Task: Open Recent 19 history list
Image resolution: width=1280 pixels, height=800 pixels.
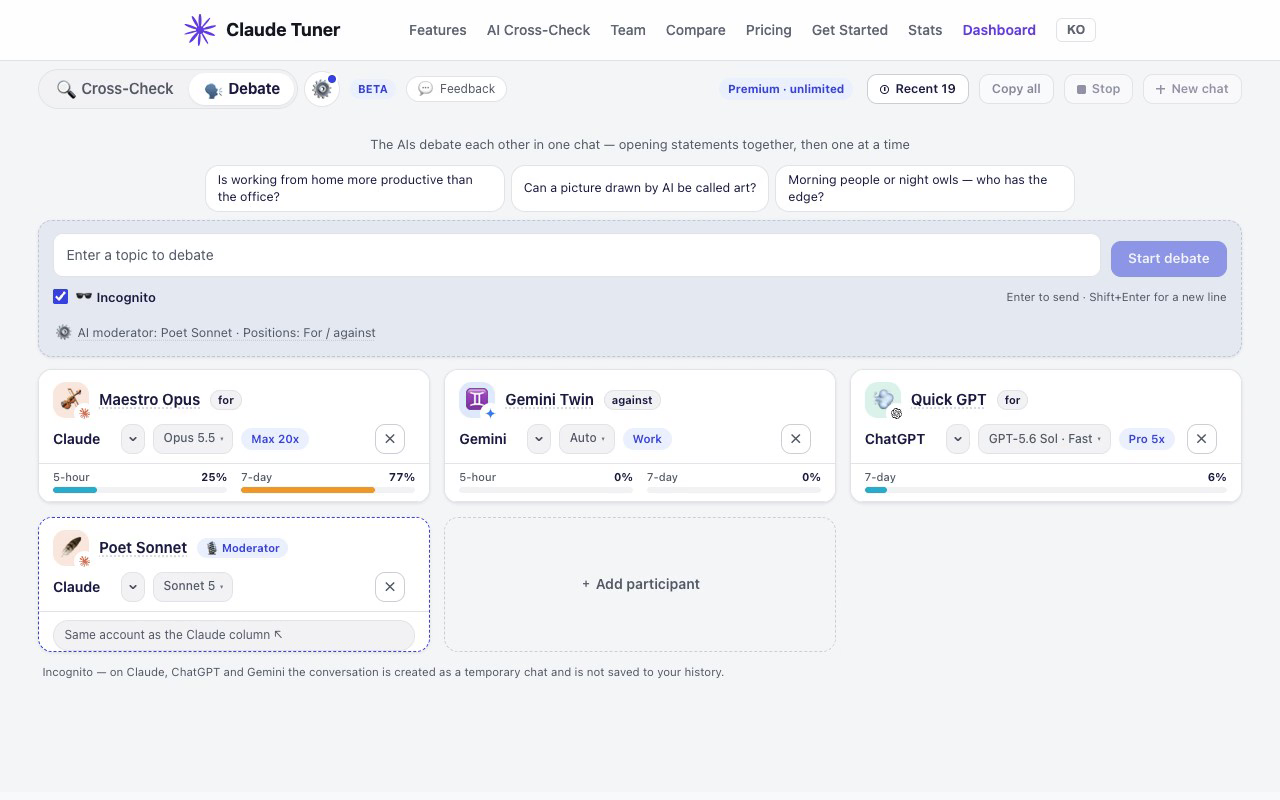Action: [x=918, y=89]
